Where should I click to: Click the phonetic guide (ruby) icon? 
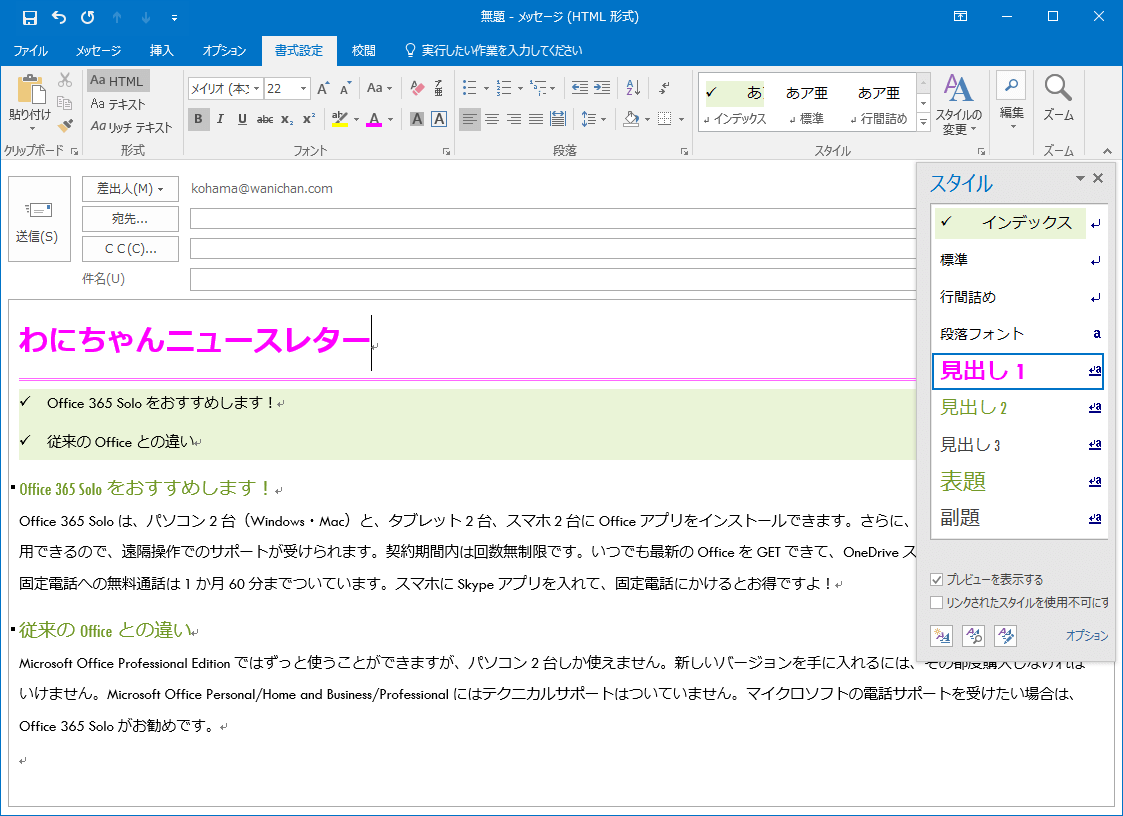[x=438, y=88]
